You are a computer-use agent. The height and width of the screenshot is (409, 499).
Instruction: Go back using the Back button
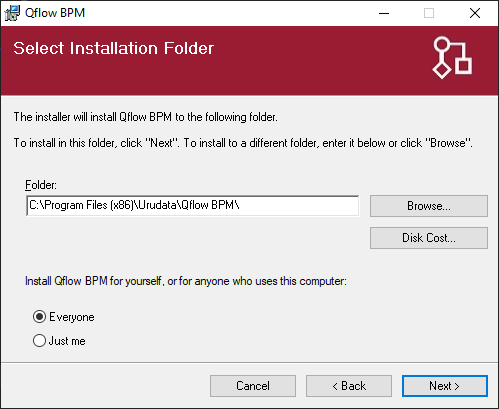click(349, 386)
